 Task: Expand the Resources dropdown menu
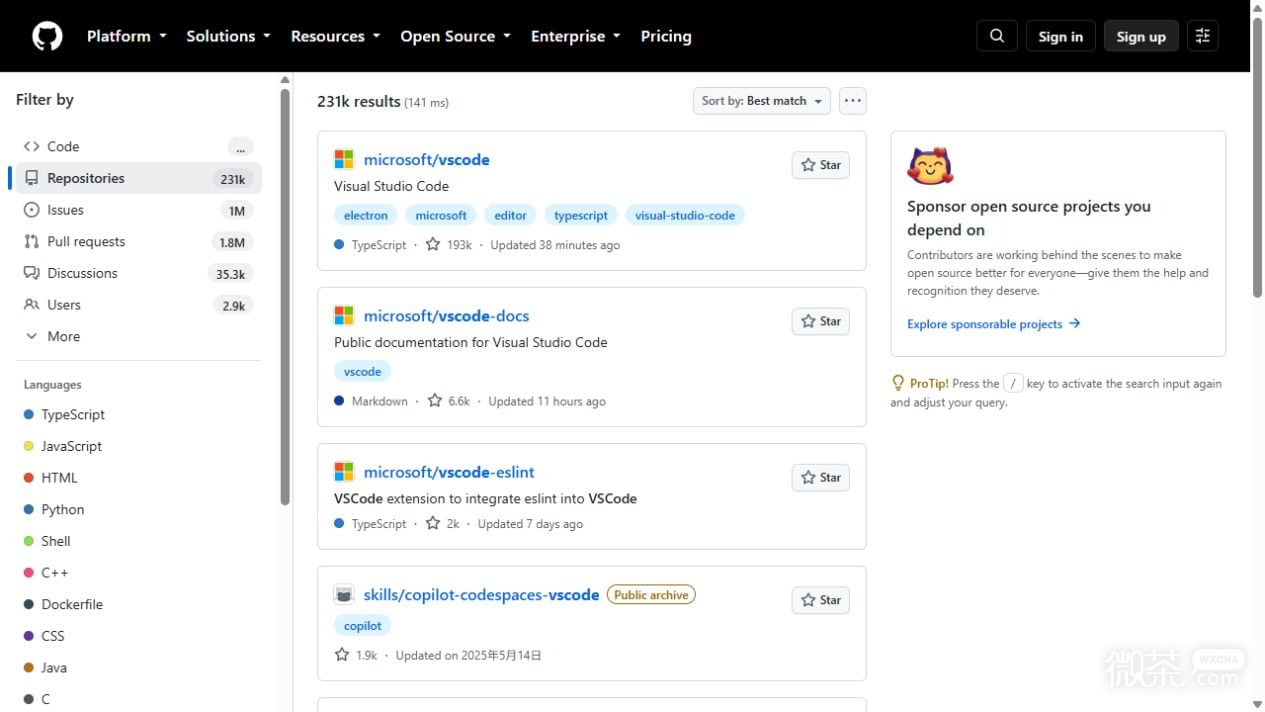coord(335,36)
